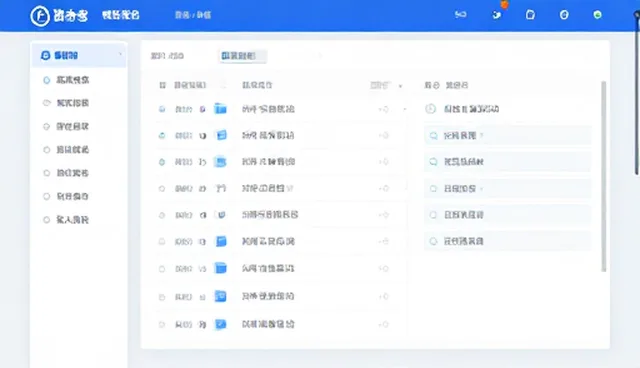This screenshot has width=640, height=368.
Task: Click the circular app logo in header
Action: tap(40, 16)
